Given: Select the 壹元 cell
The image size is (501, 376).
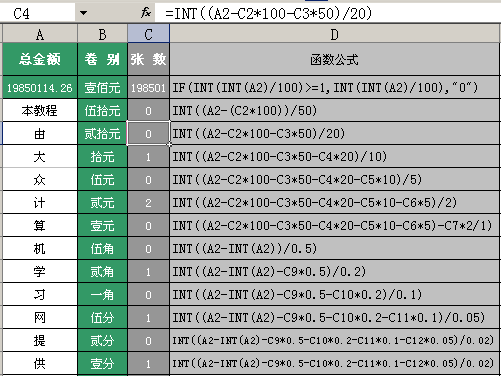Looking at the screenshot, I should pos(102,225).
